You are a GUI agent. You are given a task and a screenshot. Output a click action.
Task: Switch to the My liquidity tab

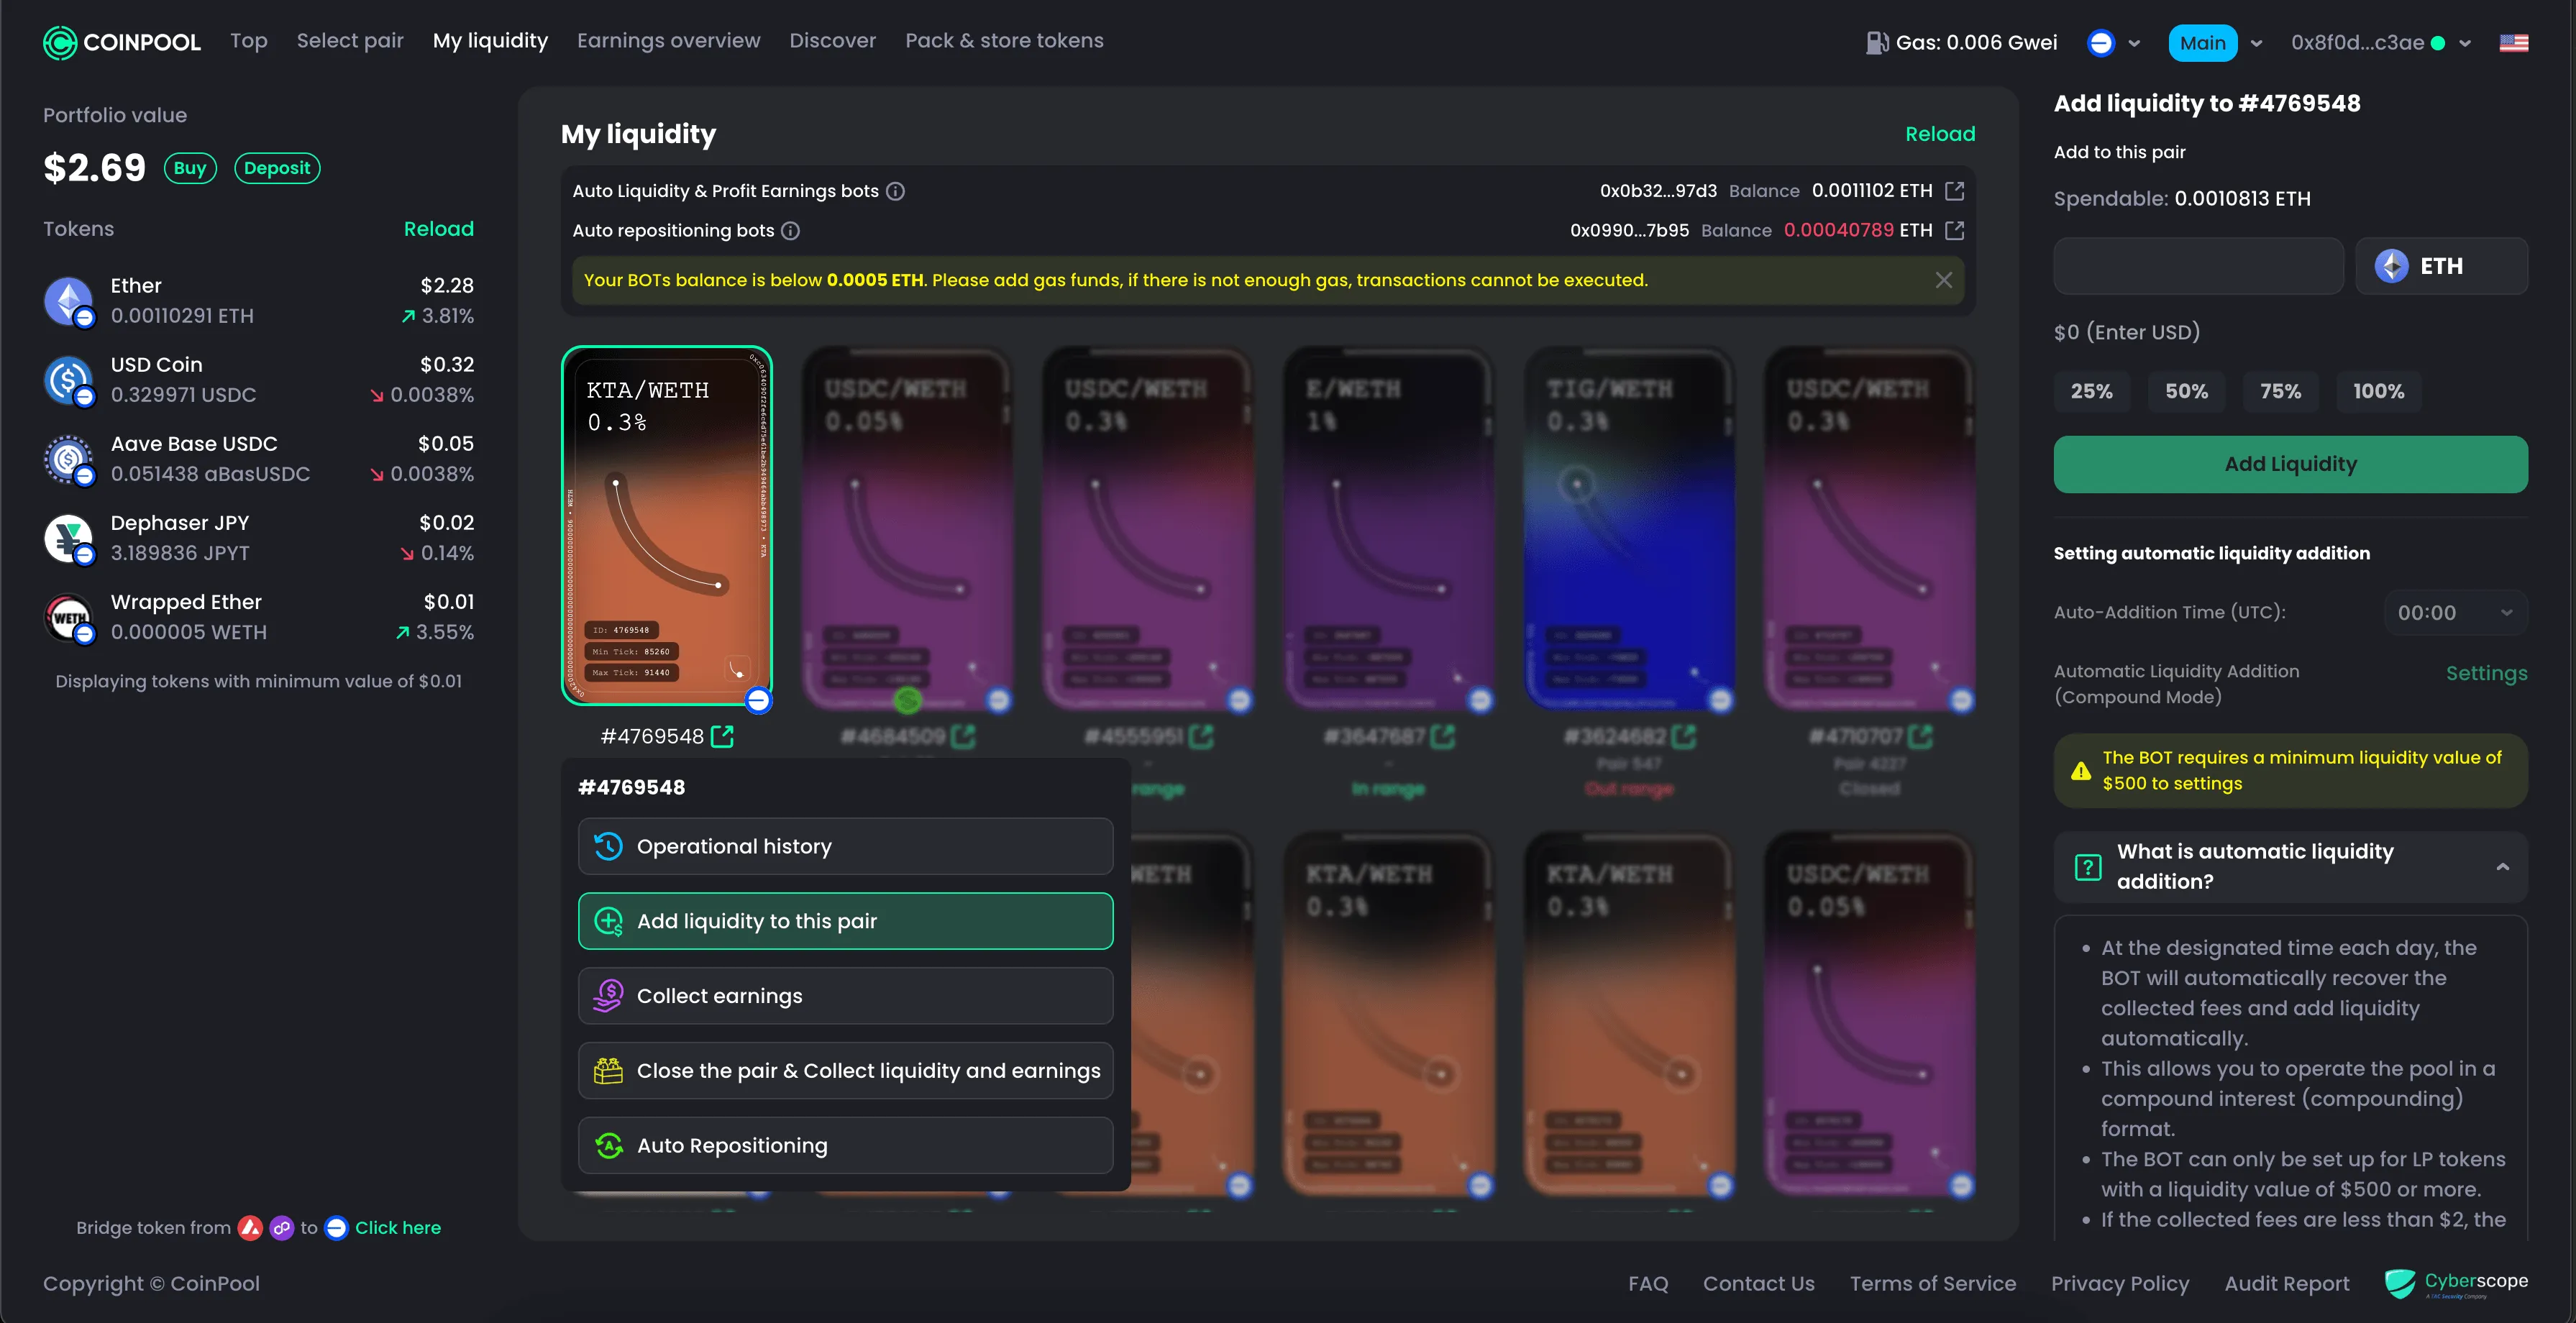pyautogui.click(x=490, y=41)
